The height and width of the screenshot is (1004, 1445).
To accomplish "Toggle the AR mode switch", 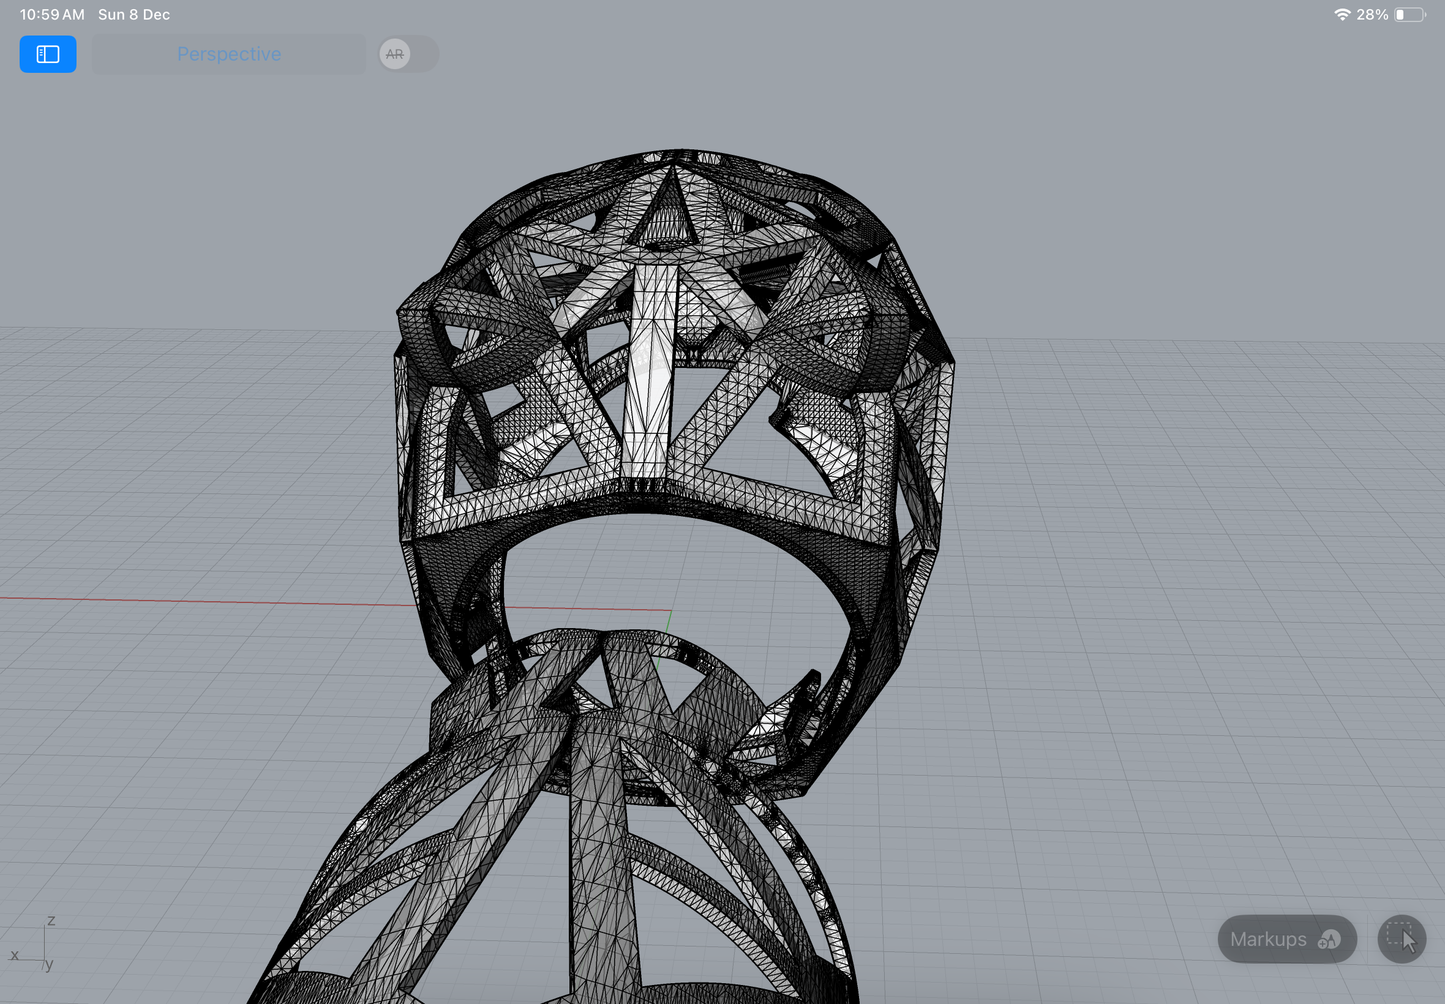I will 408,54.
